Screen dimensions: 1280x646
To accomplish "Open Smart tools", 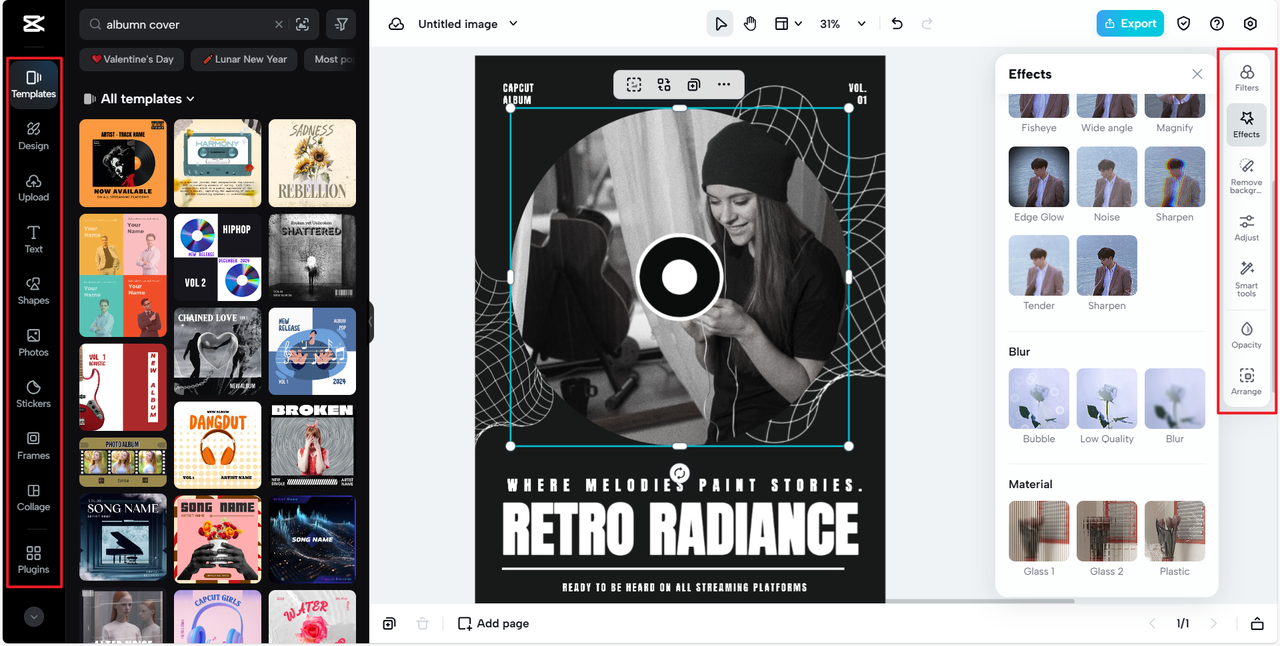I will click(1246, 279).
